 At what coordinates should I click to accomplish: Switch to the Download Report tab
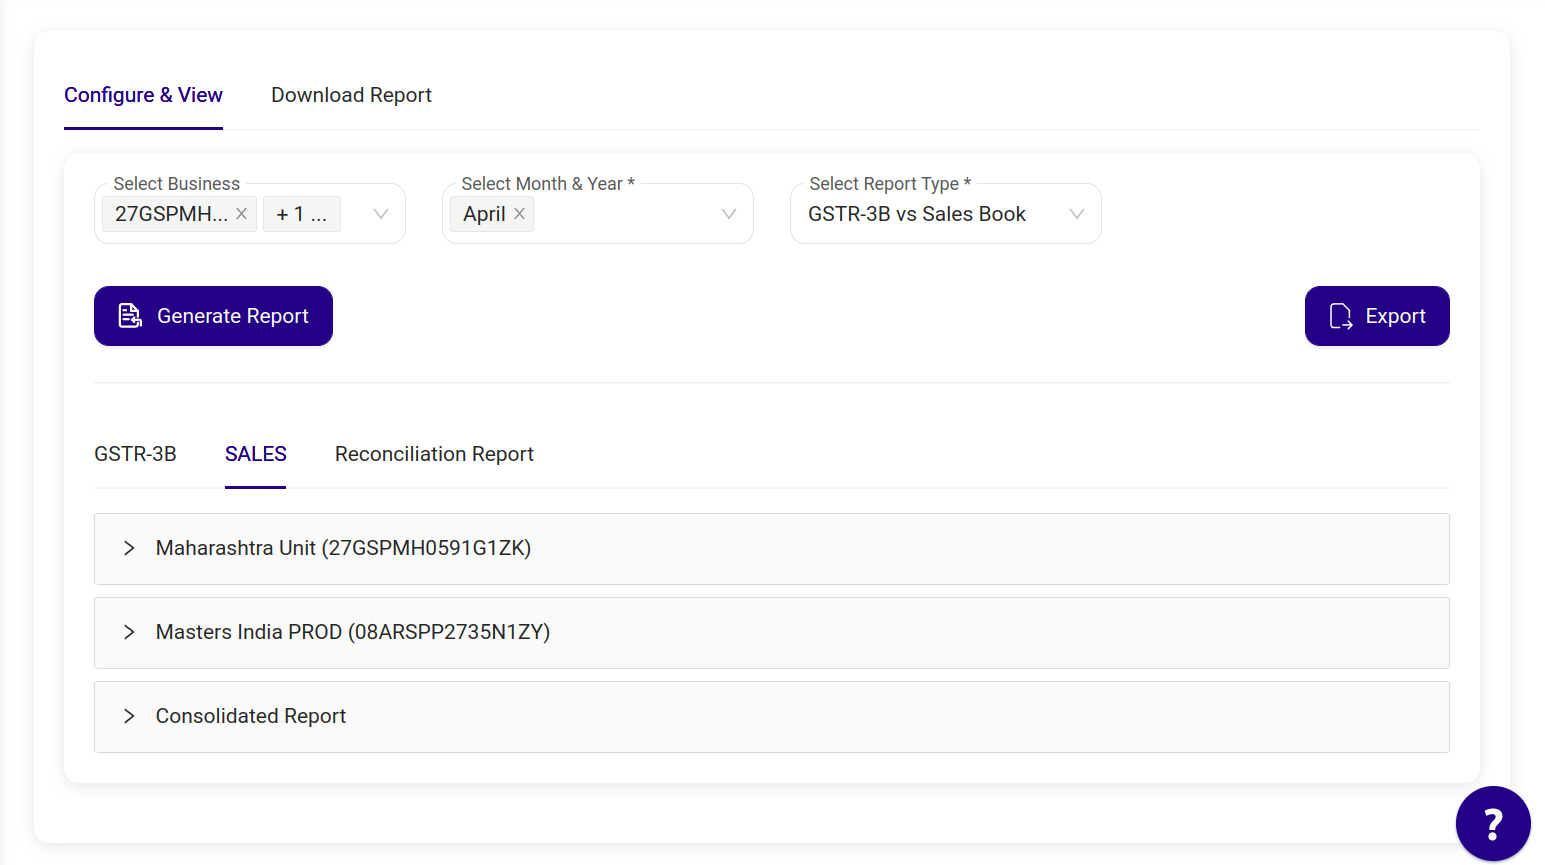(x=351, y=95)
